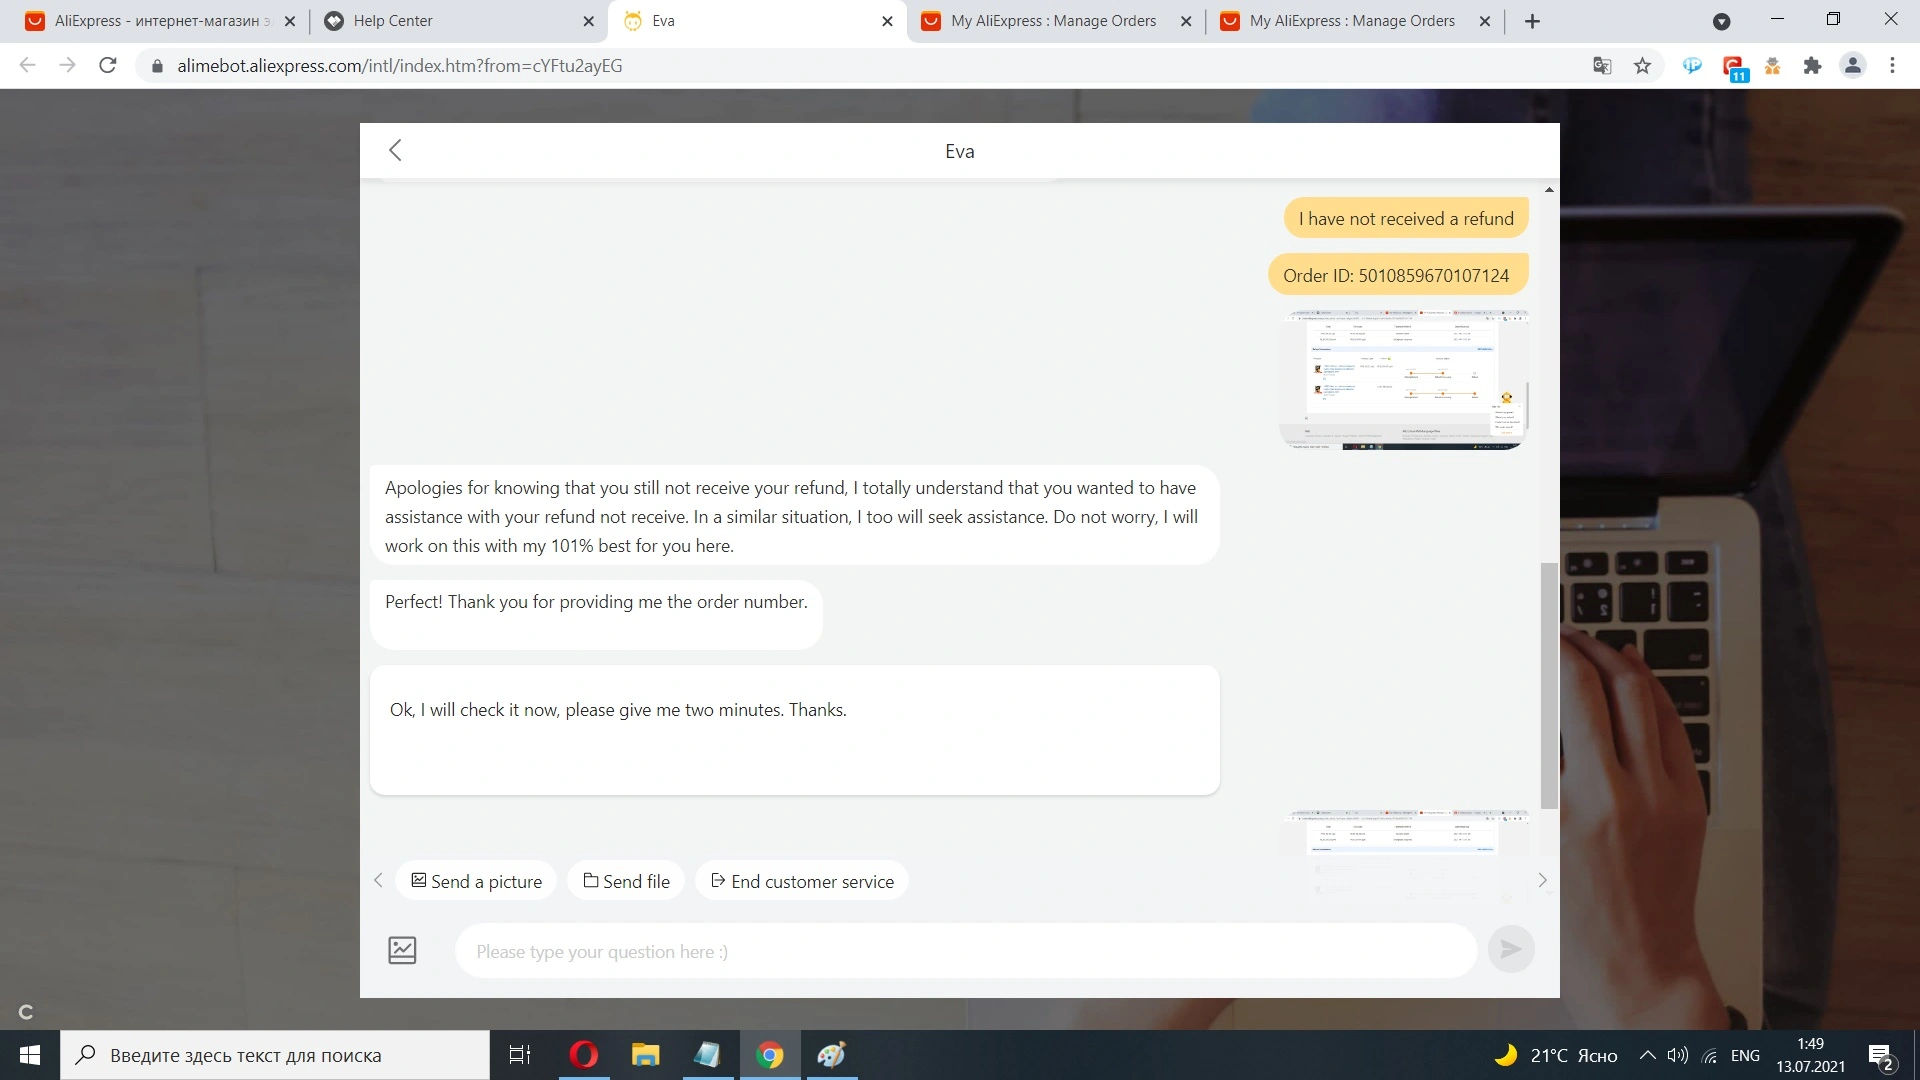Open the Windows Start menu
The height and width of the screenshot is (1080, 1920).
tap(30, 1055)
